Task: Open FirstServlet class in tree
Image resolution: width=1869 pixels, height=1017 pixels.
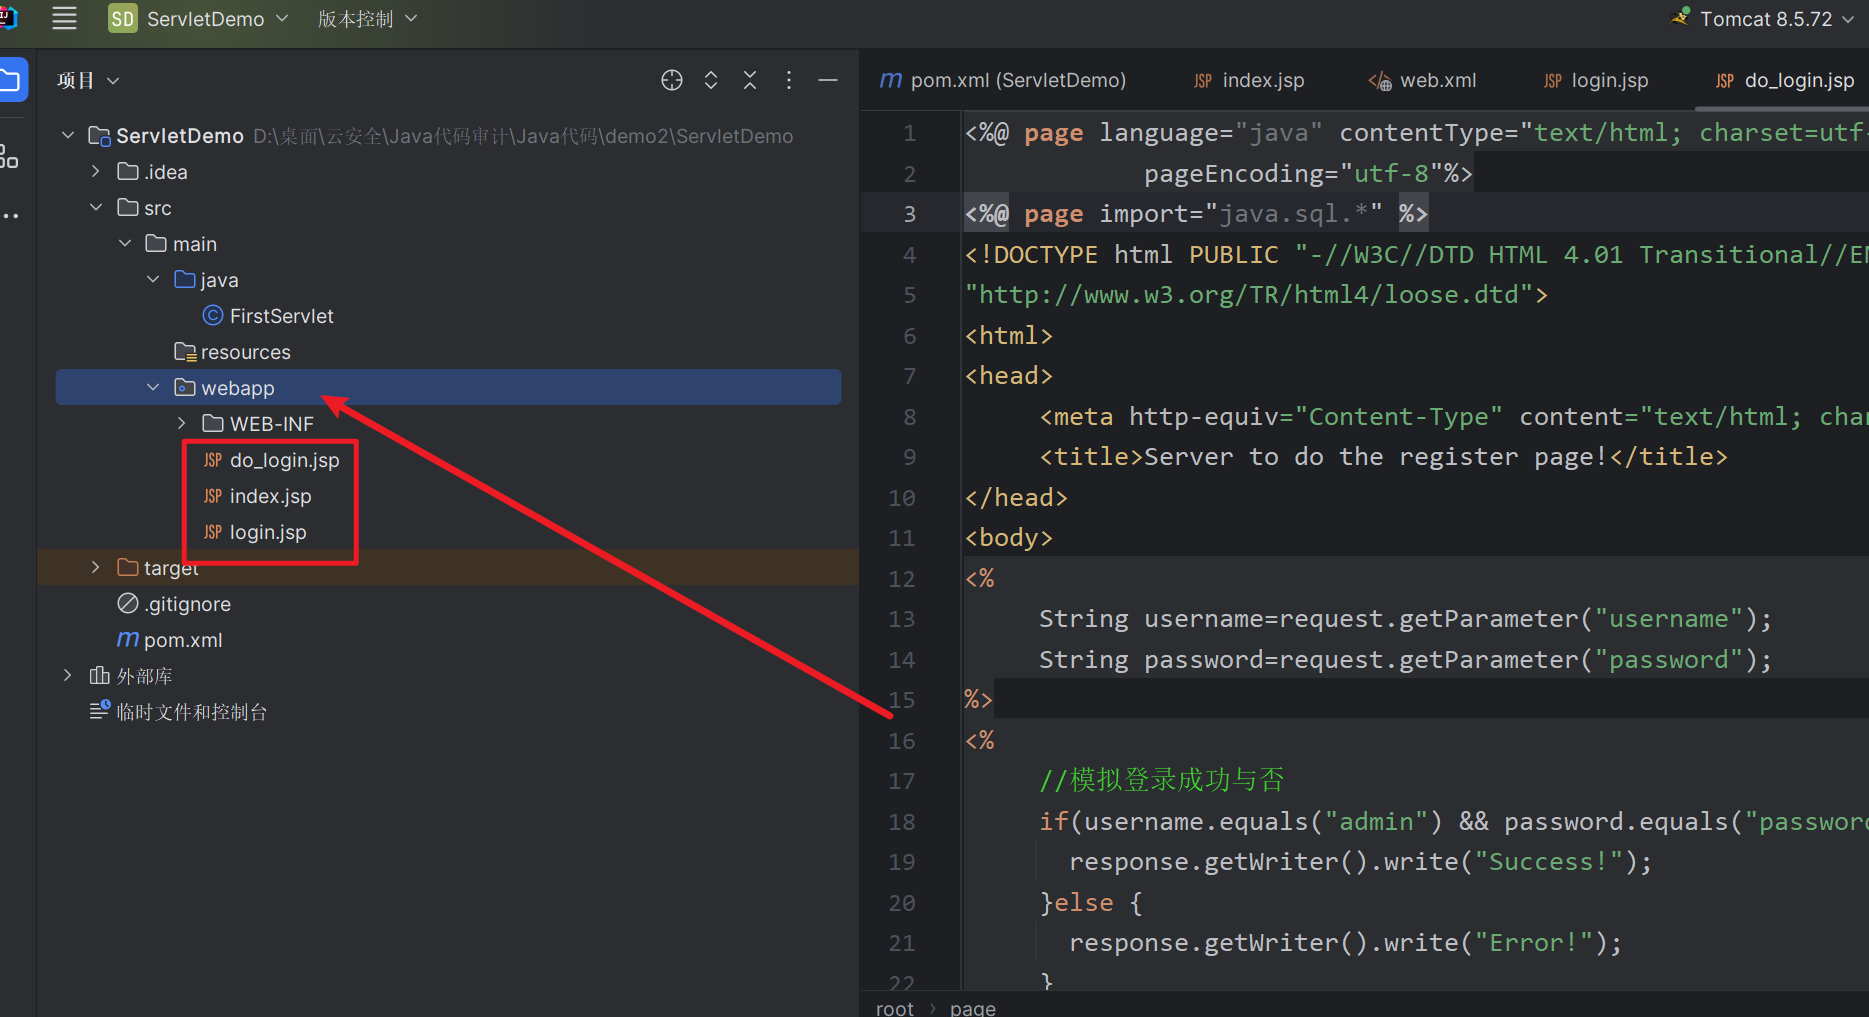Action: click(x=281, y=316)
